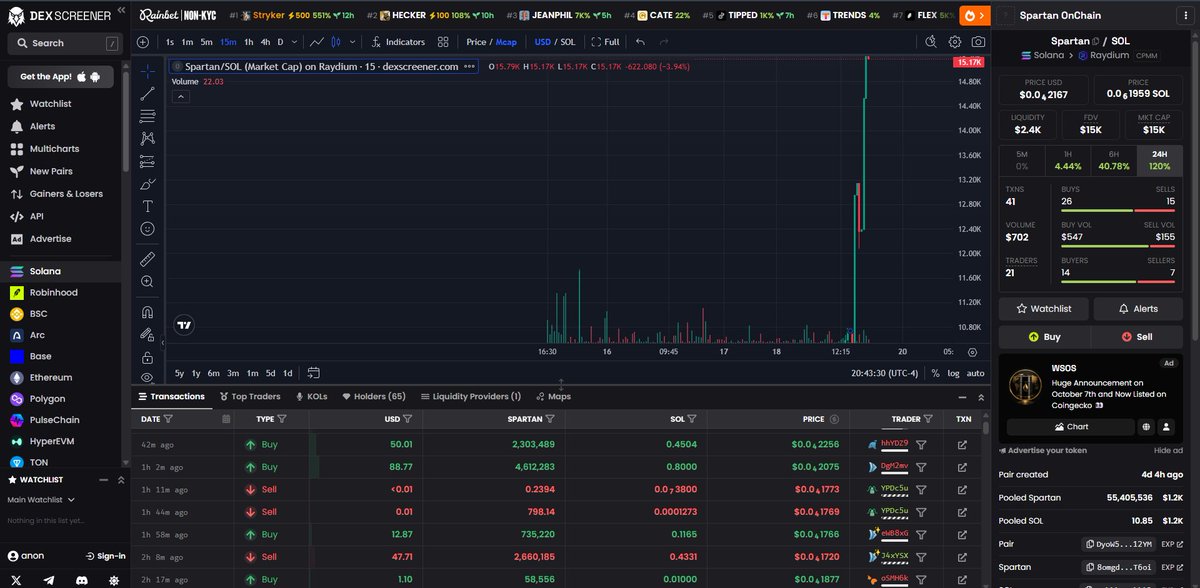This screenshot has width=1200, height=588.
Task: Add a compare symbol with plus icon
Action: (x=143, y=42)
